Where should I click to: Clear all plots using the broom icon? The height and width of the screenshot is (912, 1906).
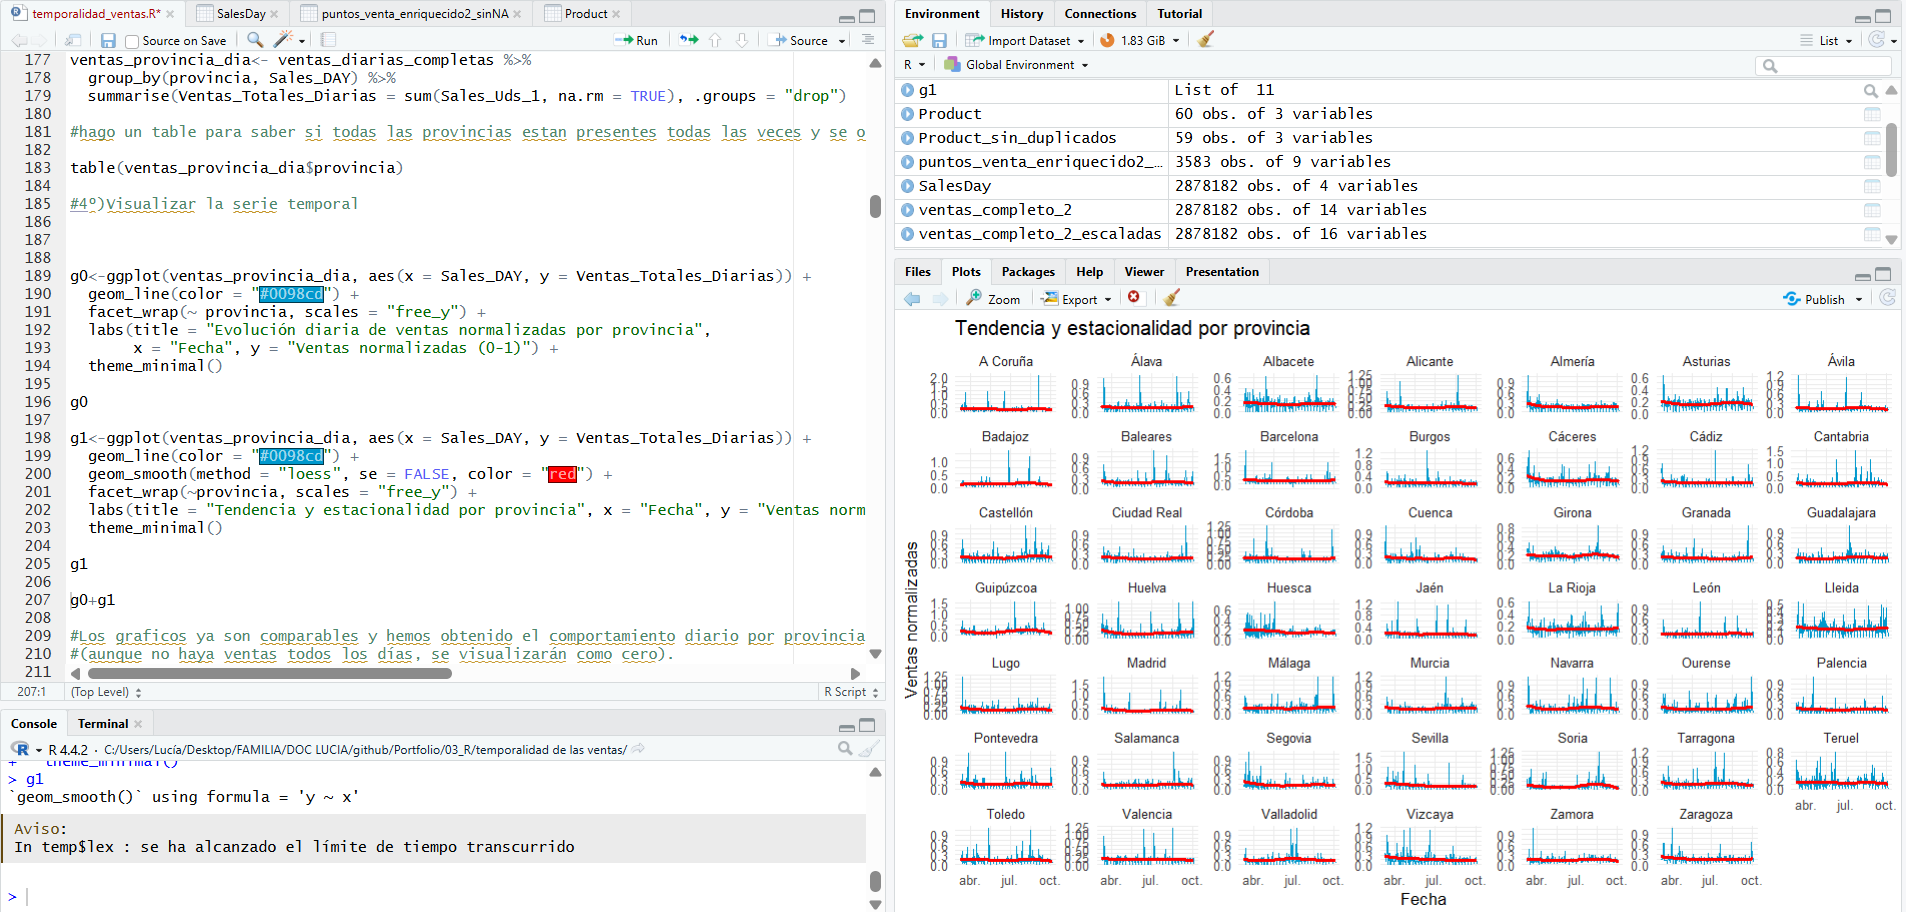(x=1171, y=298)
